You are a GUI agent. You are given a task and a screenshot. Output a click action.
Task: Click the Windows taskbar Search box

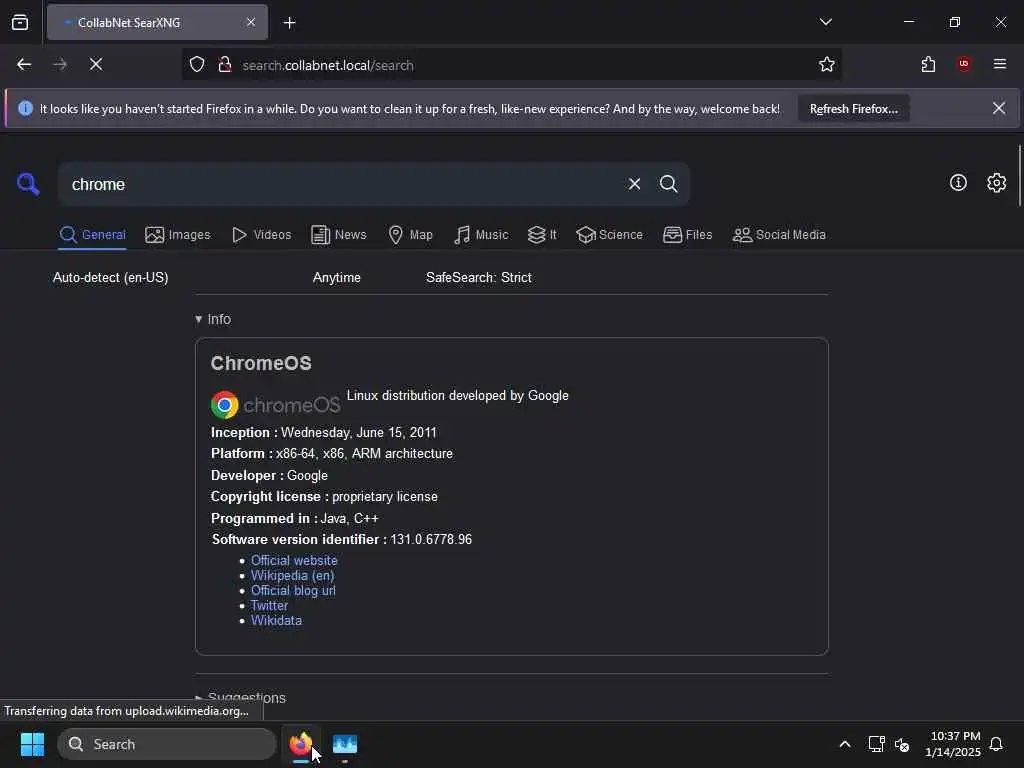click(x=167, y=744)
